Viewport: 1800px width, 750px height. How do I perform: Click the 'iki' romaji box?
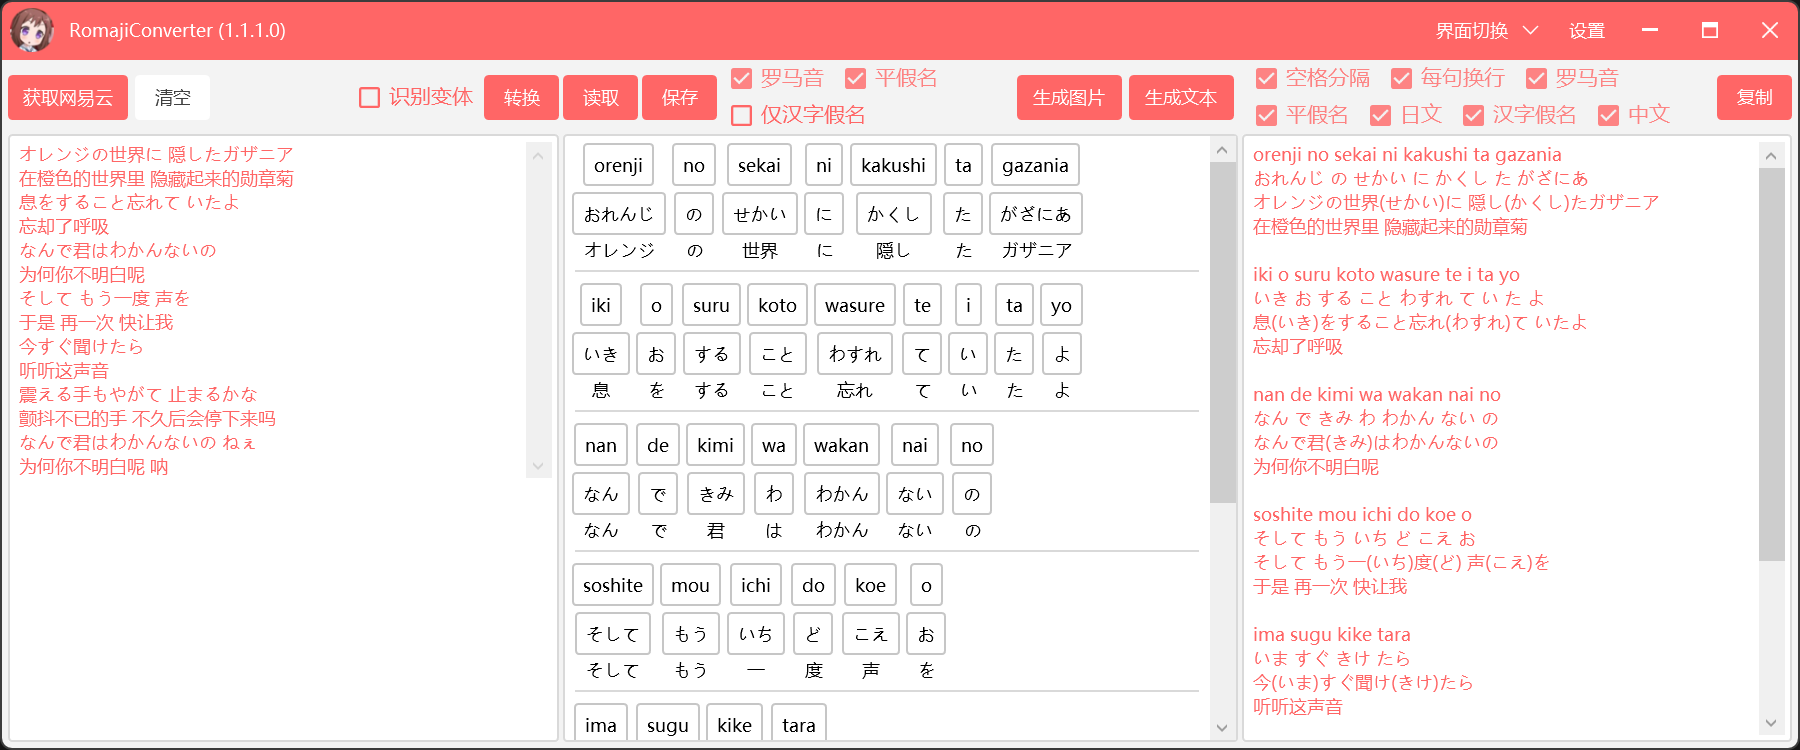[600, 305]
